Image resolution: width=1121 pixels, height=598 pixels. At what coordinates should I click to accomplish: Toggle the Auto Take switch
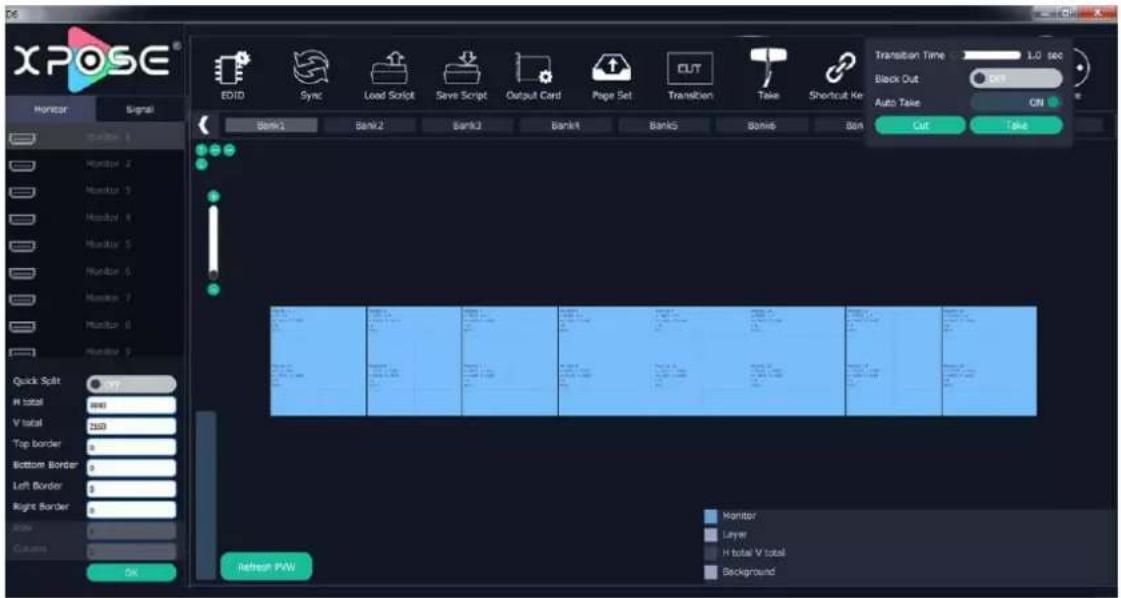1016,102
